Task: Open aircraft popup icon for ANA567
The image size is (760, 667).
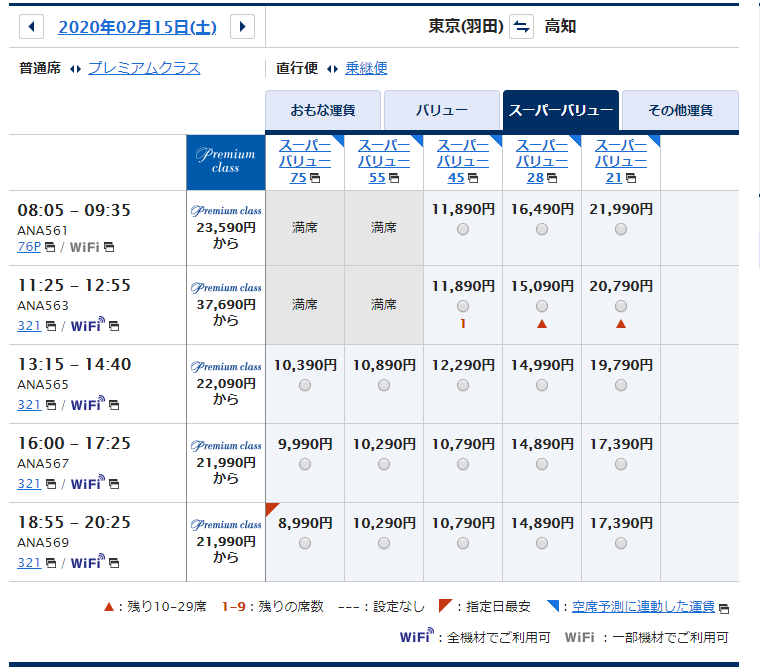Action: pyautogui.click(x=51, y=484)
